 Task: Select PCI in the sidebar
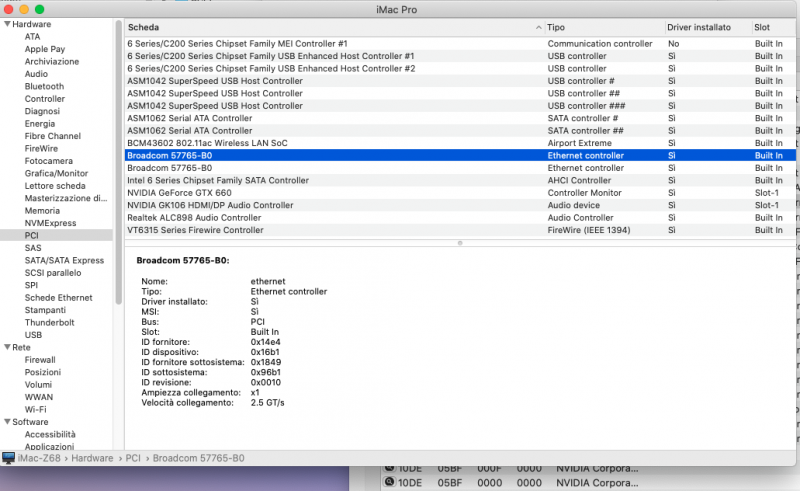coord(32,235)
